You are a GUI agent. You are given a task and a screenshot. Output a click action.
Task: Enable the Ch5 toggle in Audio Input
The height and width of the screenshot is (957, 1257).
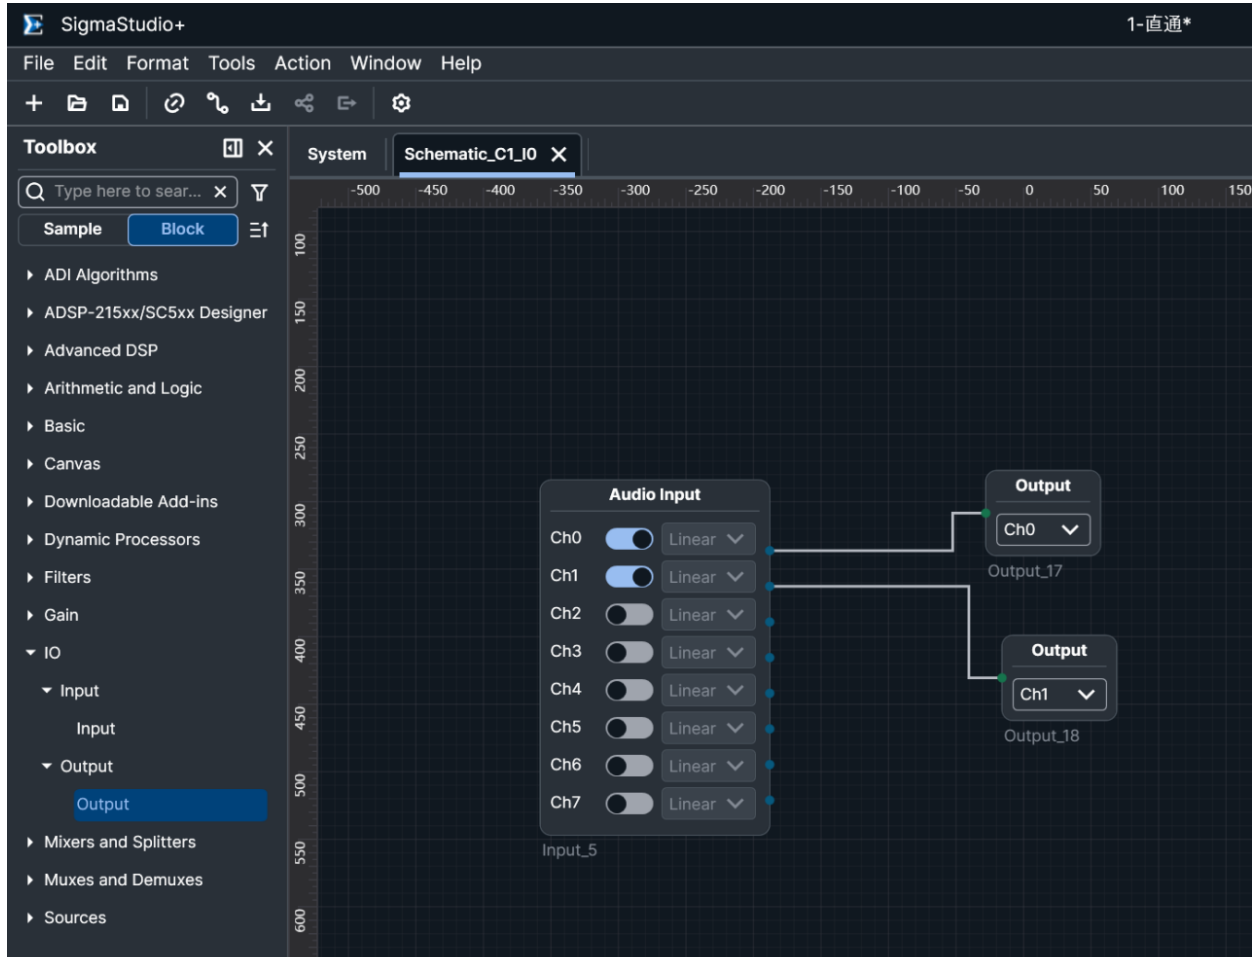629,729
